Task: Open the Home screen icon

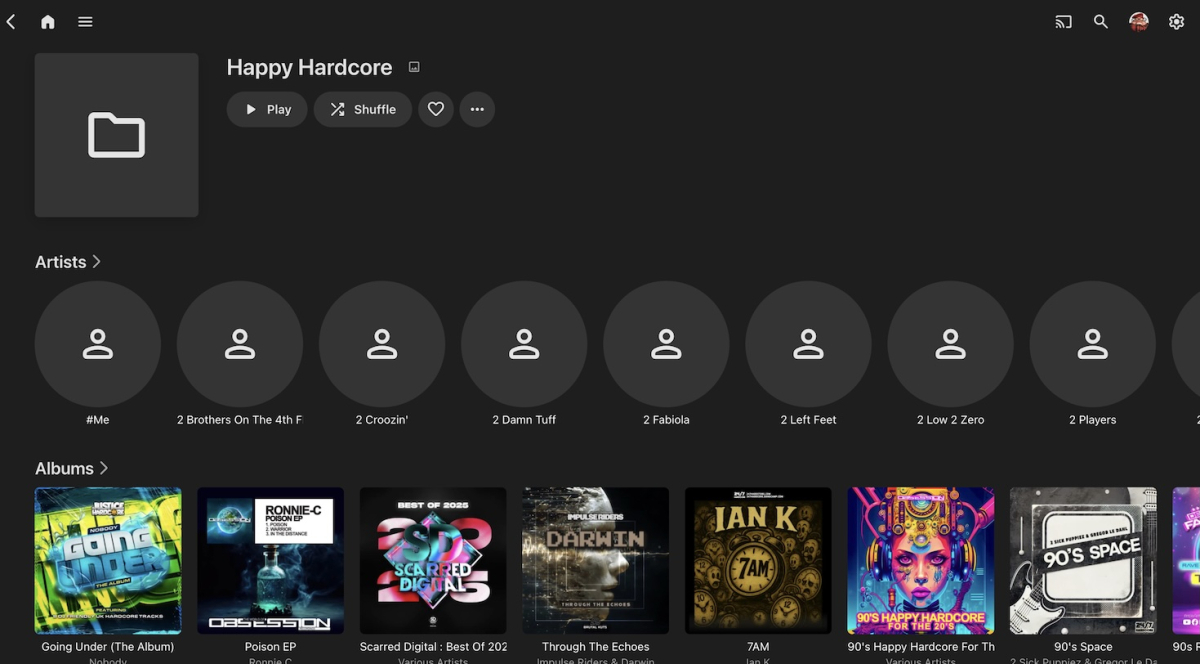Action: [47, 22]
